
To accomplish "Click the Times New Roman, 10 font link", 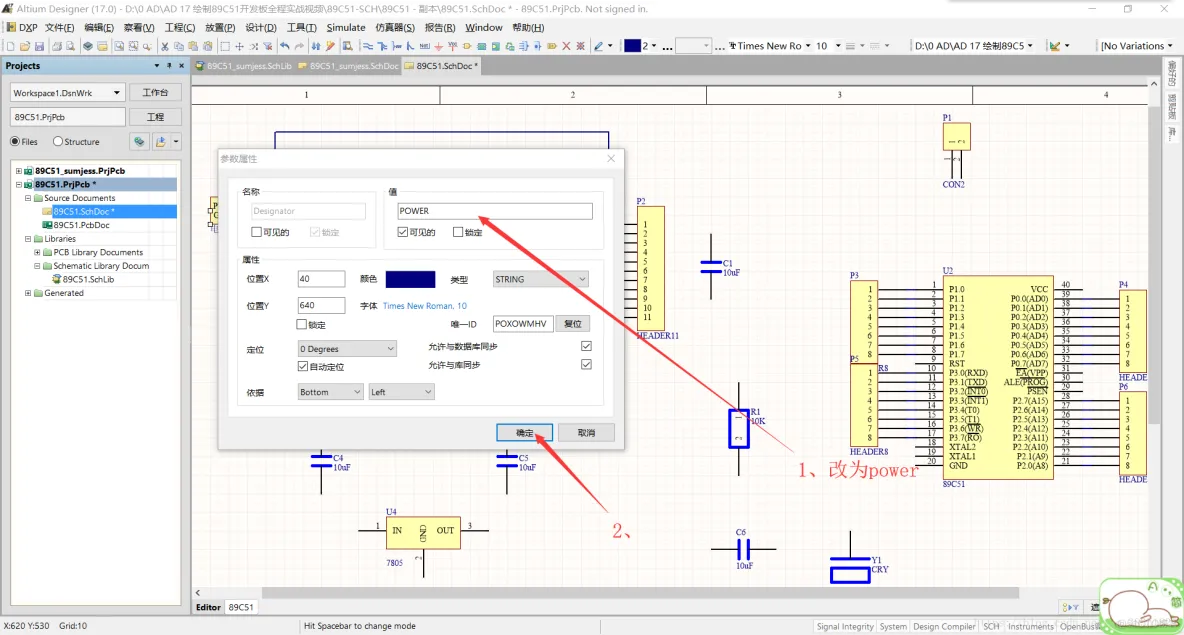I will tap(424, 306).
